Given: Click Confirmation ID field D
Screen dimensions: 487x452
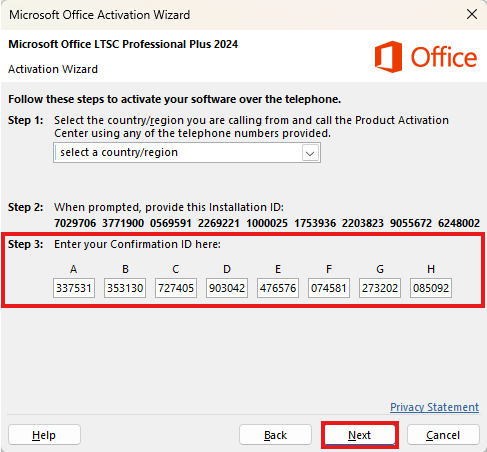Looking at the screenshot, I should 227,288.
